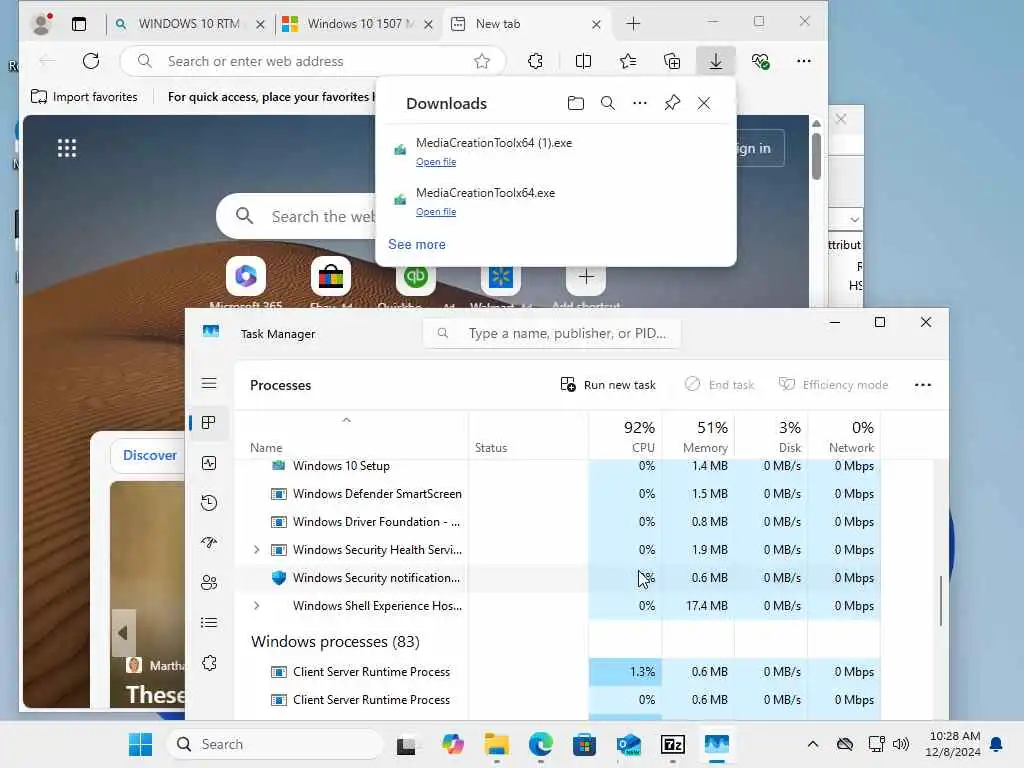Open Details page in Task Manager sidebar

click(209, 622)
